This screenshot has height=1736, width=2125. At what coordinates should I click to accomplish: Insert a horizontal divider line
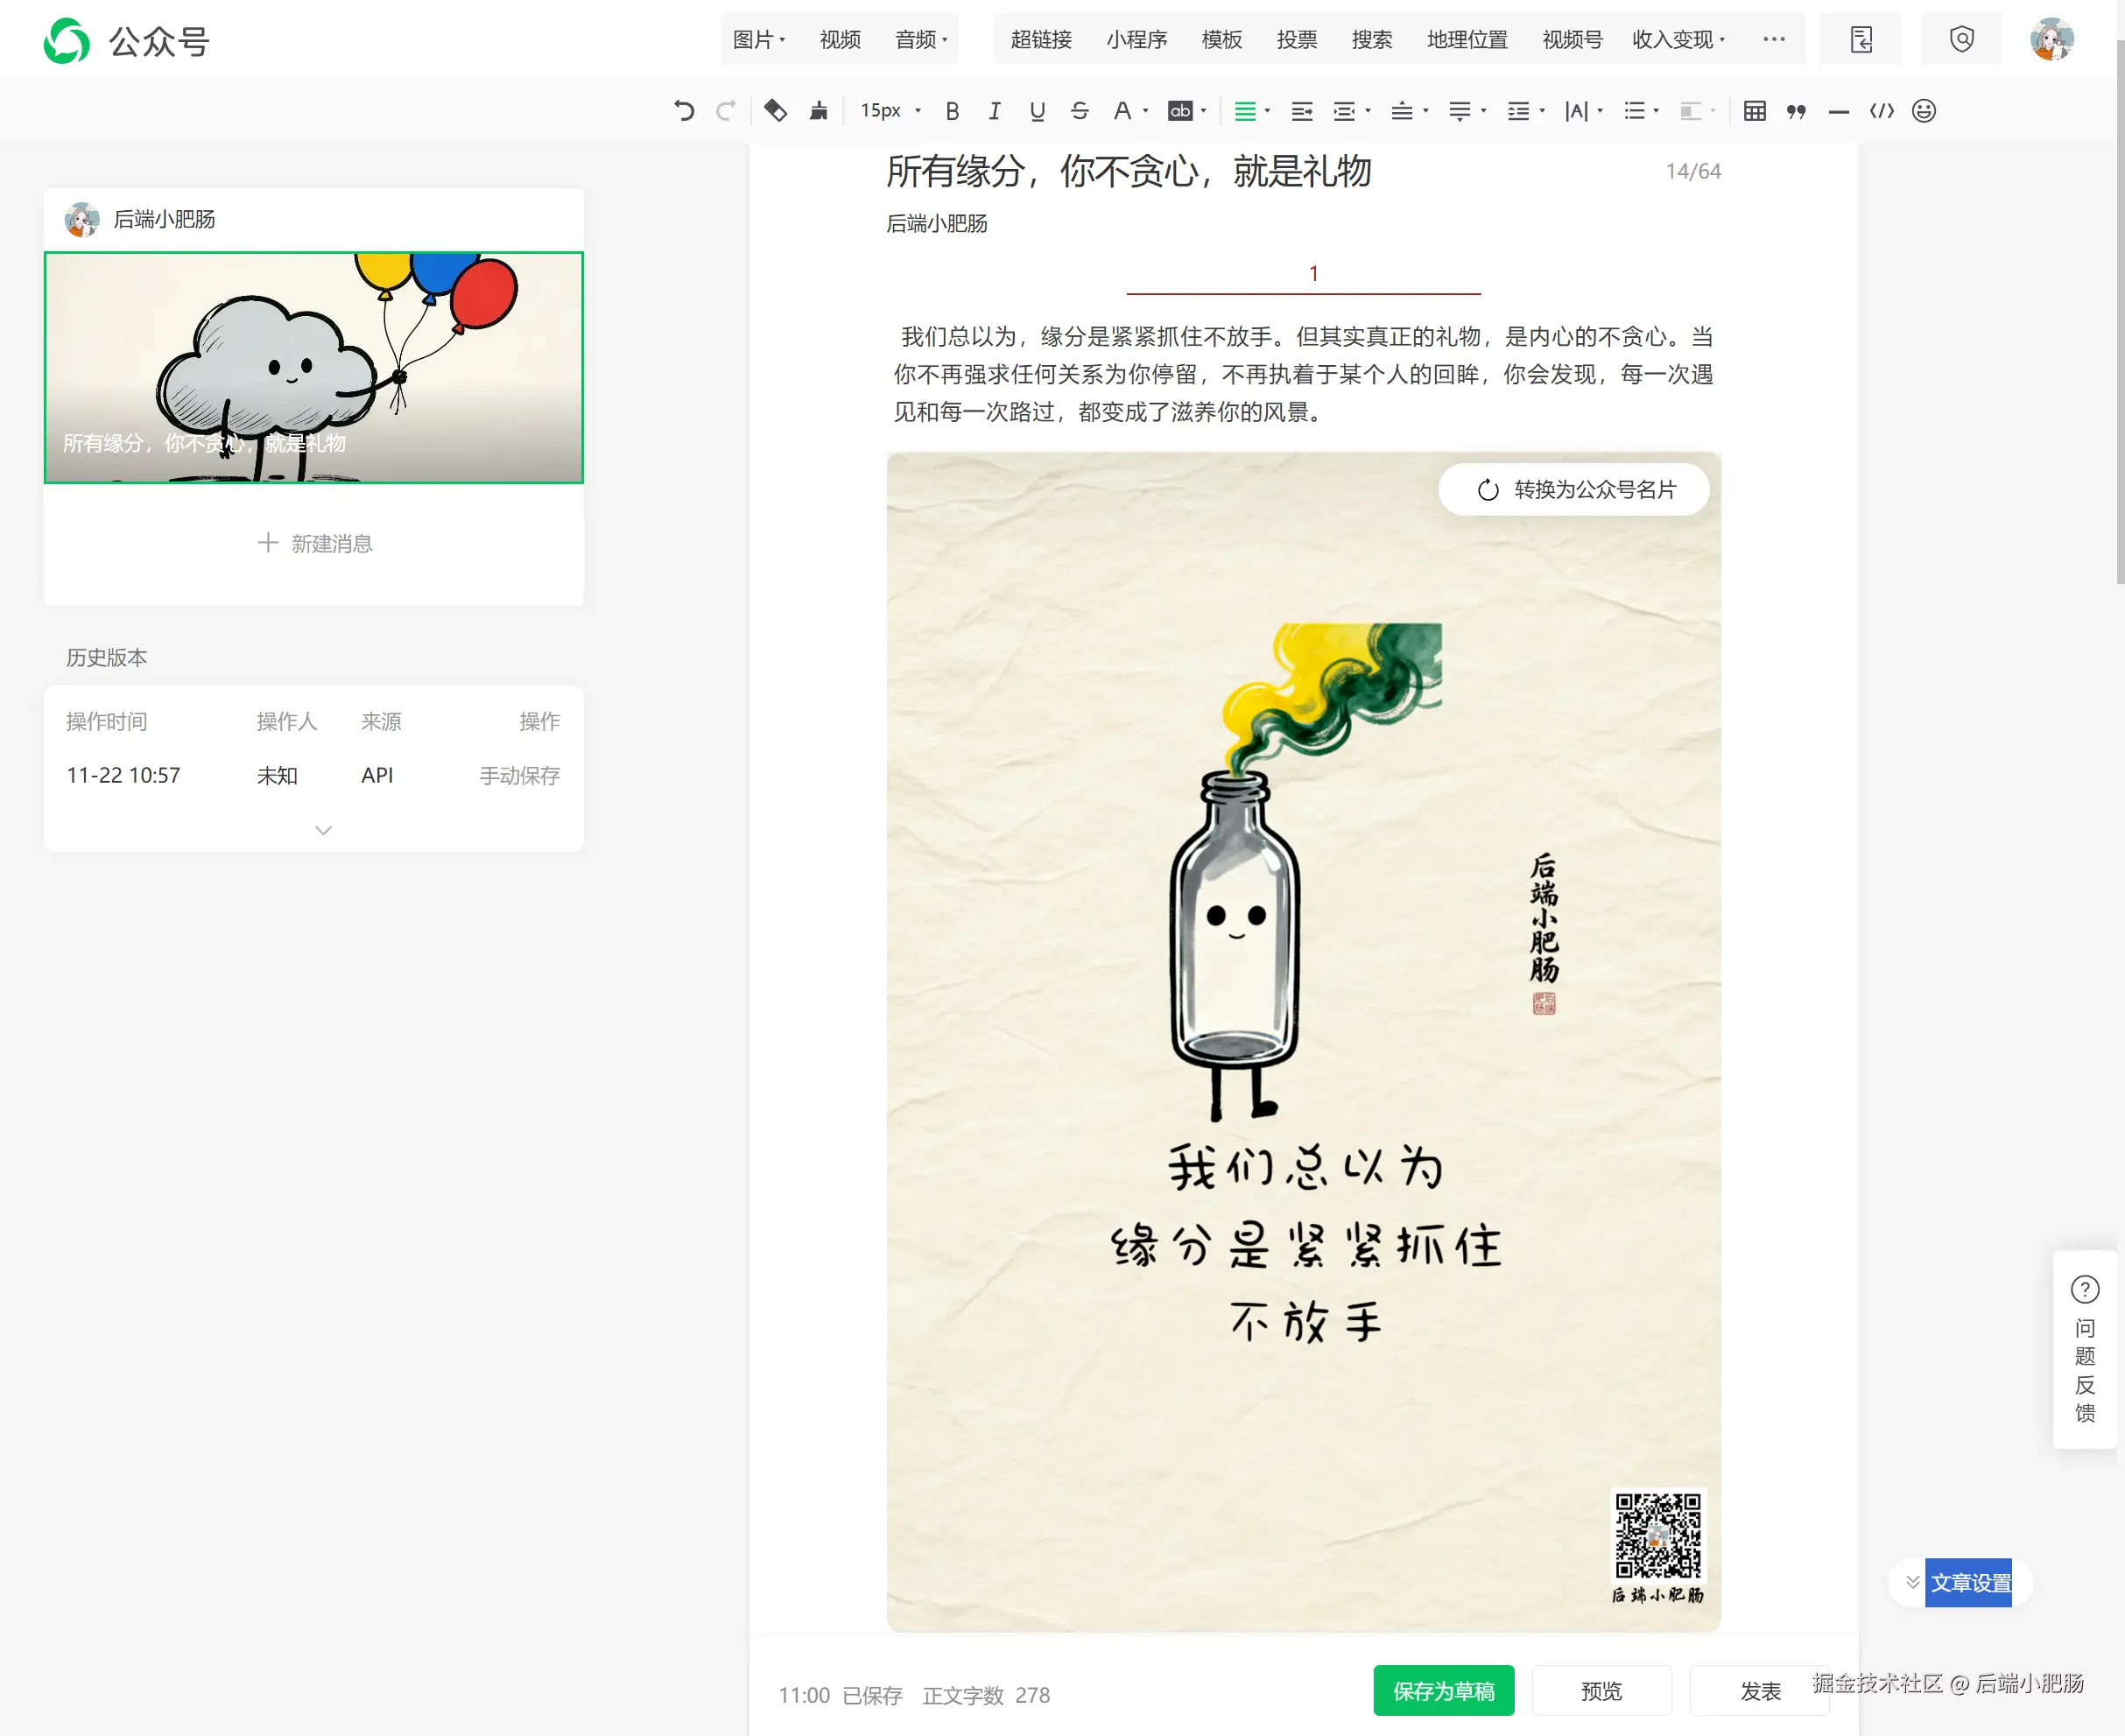(1838, 111)
